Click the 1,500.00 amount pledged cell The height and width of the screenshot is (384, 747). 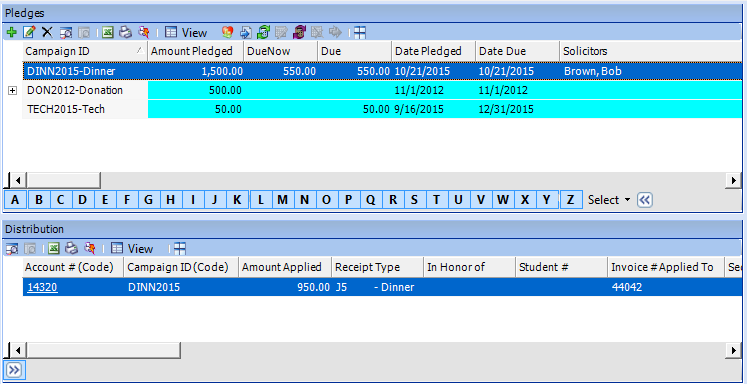[x=196, y=71]
